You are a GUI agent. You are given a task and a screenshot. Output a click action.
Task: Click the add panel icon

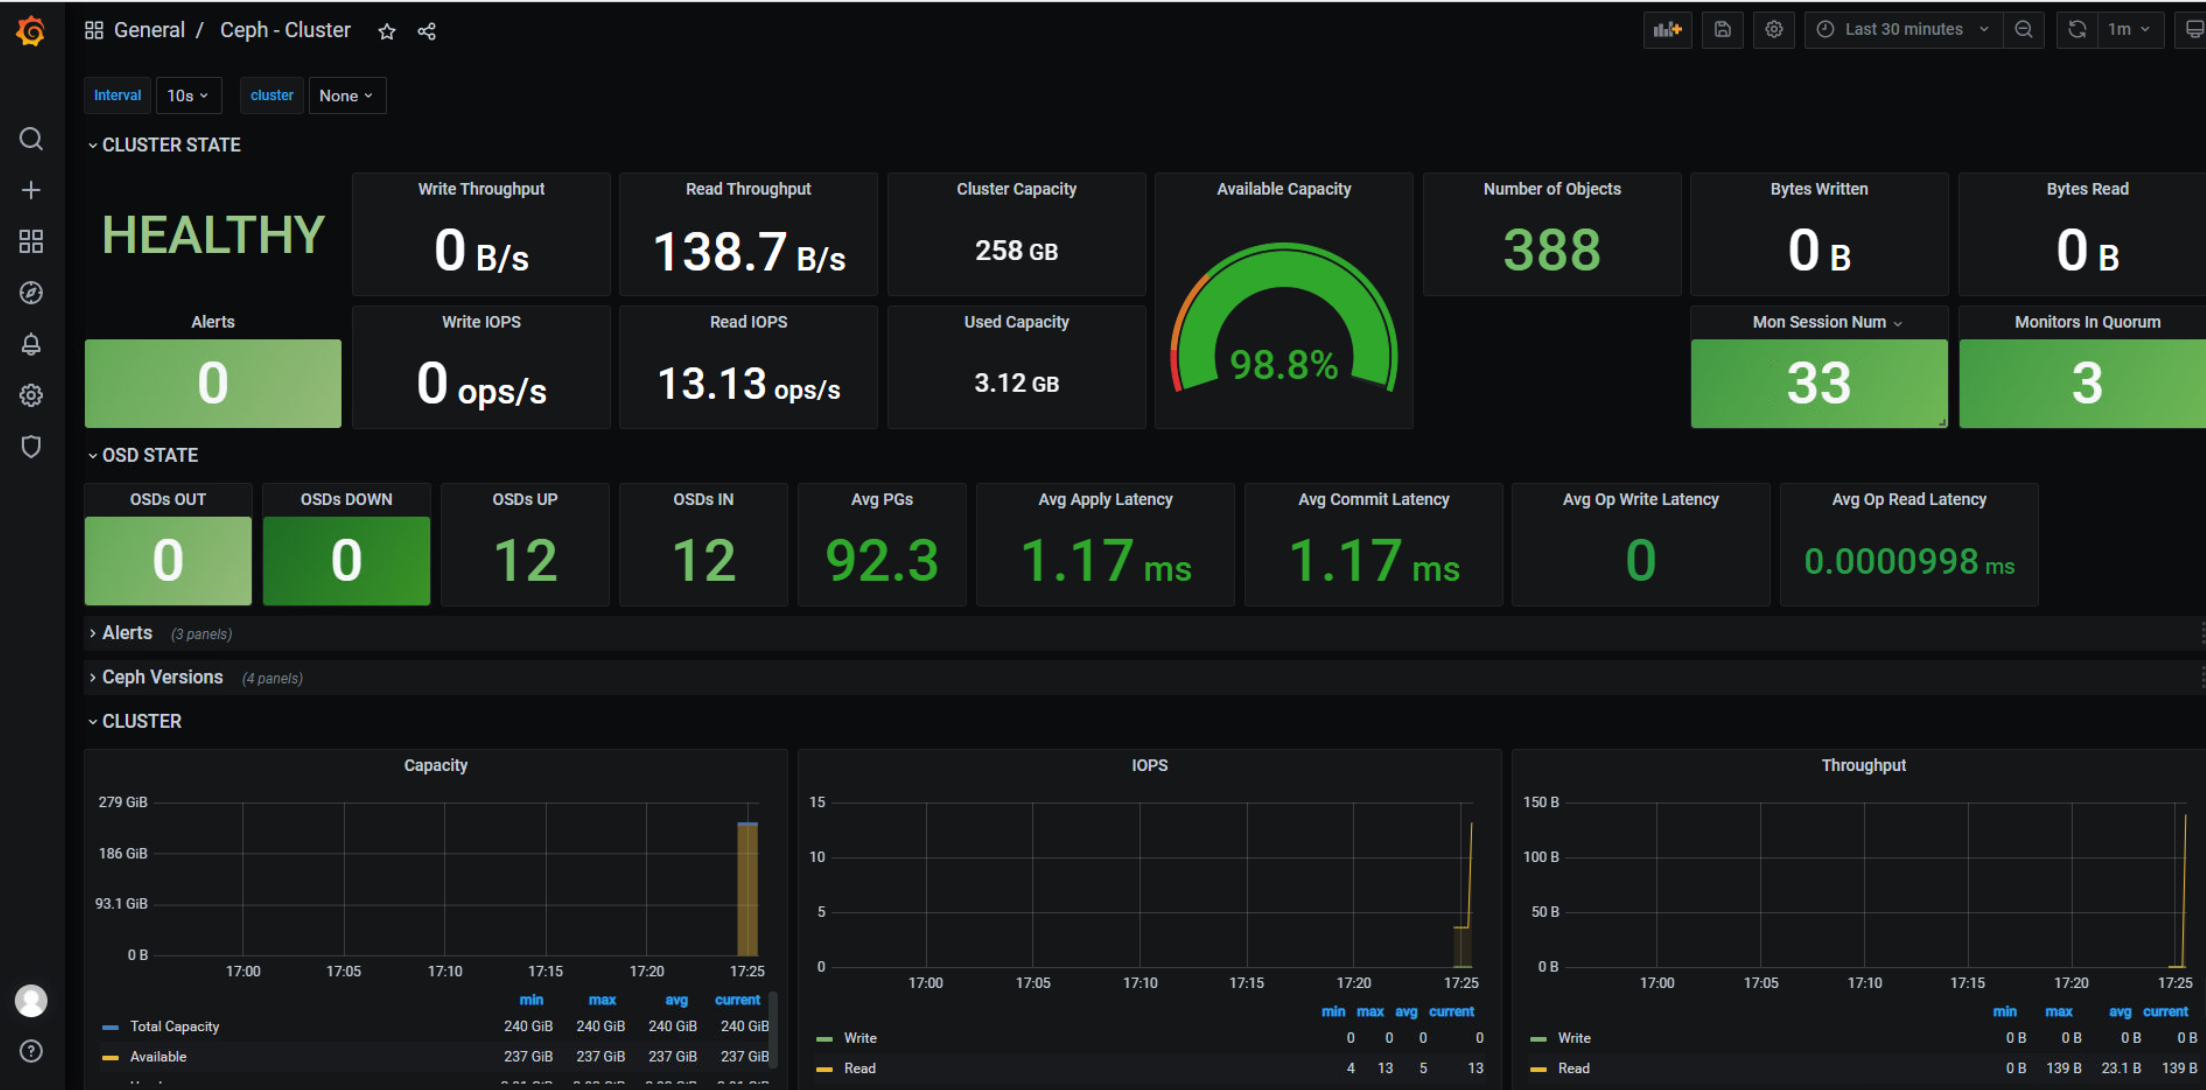pos(1667,30)
